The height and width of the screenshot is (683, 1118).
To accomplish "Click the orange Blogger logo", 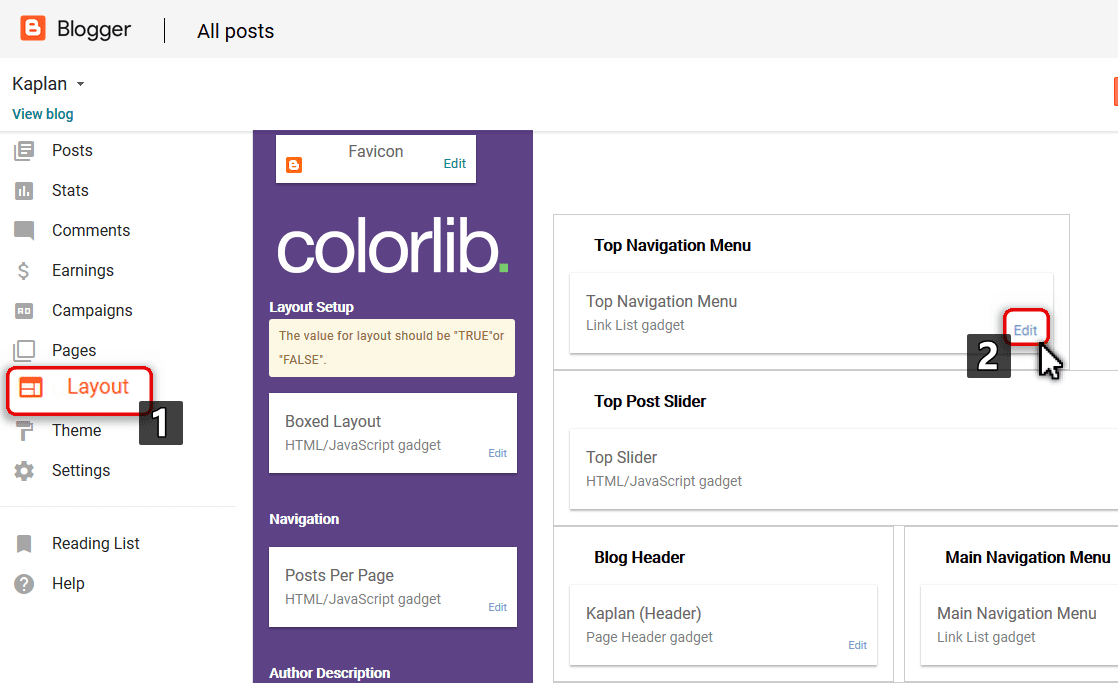I will tap(33, 29).
